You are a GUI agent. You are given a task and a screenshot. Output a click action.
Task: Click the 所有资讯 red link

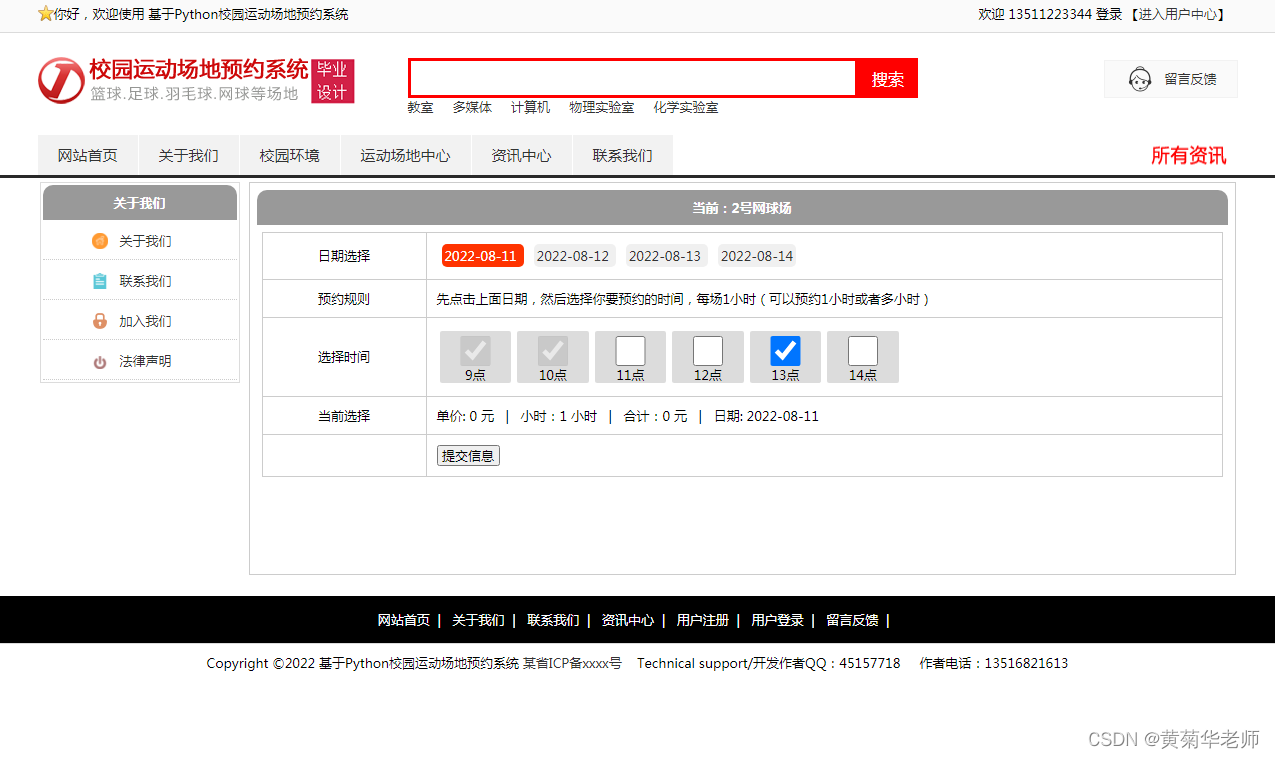[1189, 156]
